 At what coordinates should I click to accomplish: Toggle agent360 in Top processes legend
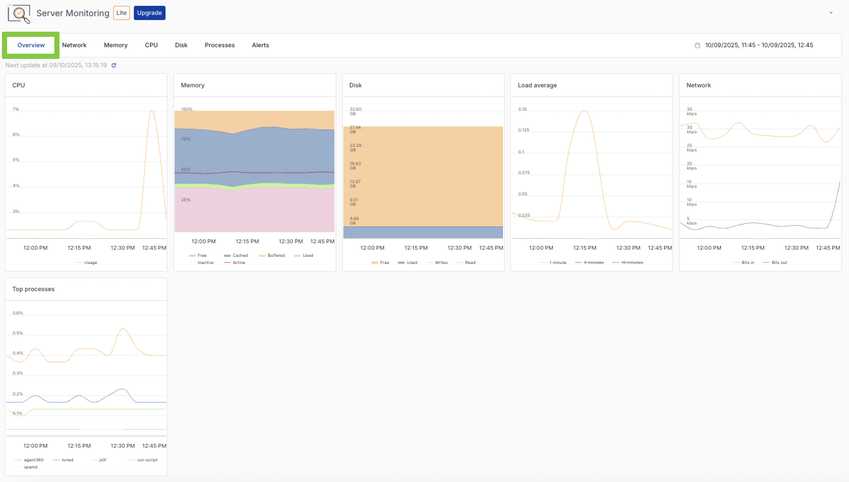coord(33,460)
